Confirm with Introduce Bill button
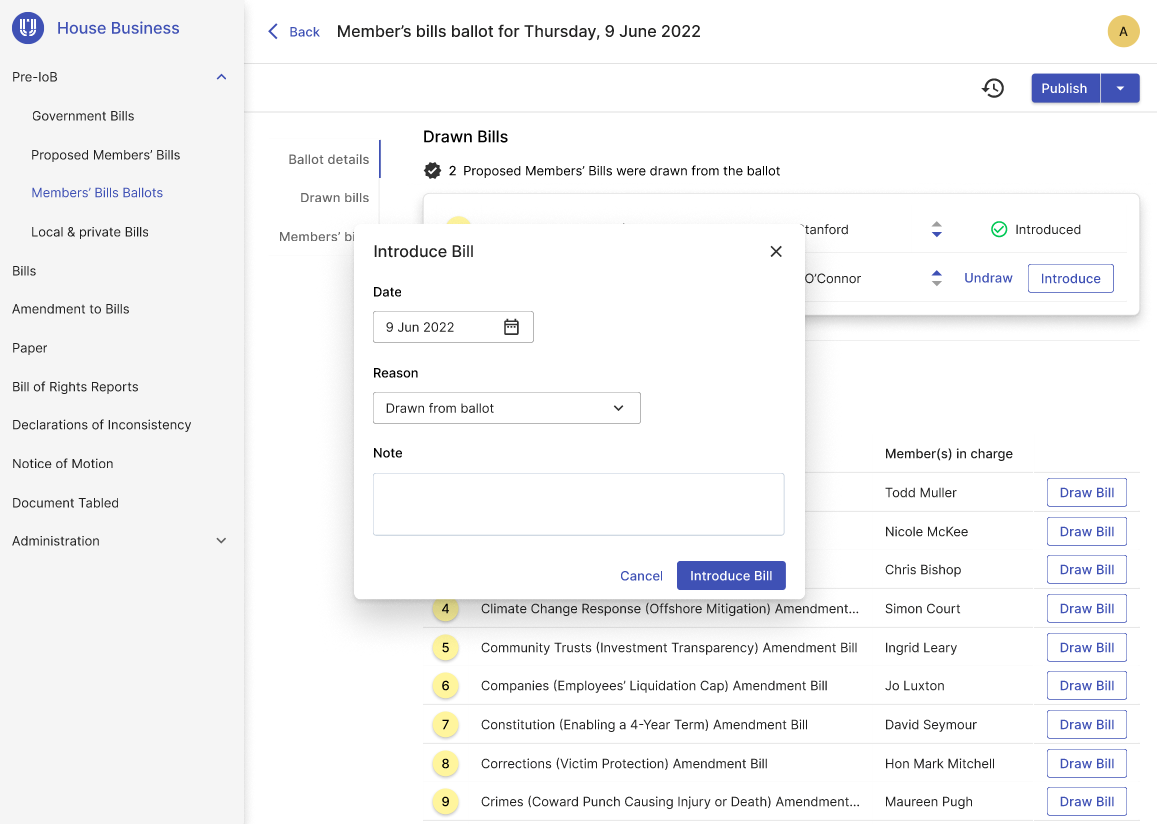 pos(731,576)
